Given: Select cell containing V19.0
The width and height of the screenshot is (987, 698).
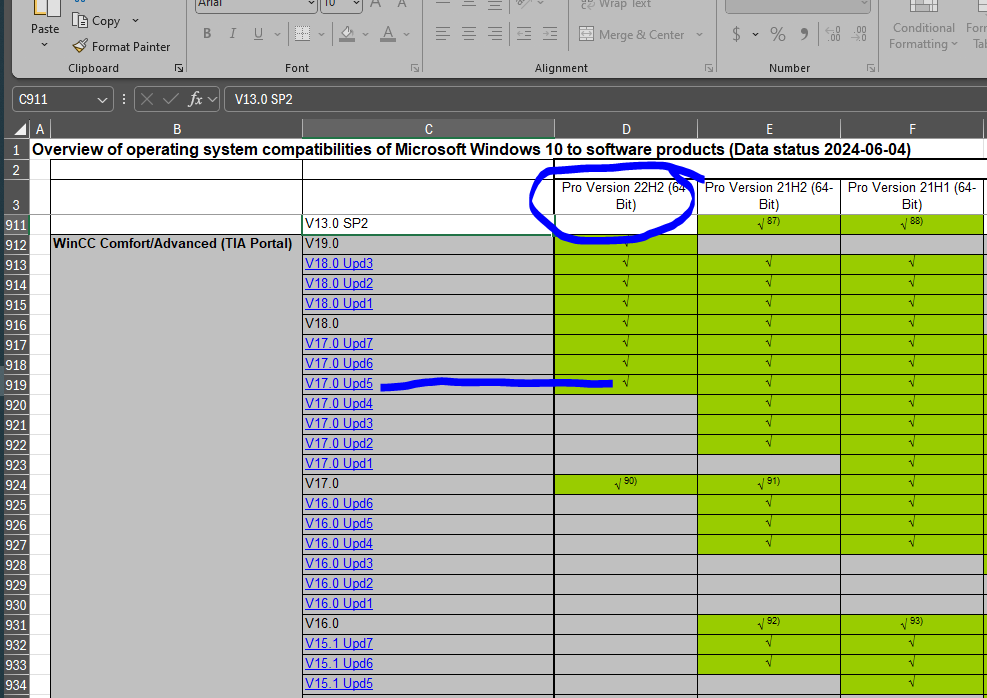Looking at the screenshot, I should tap(428, 244).
